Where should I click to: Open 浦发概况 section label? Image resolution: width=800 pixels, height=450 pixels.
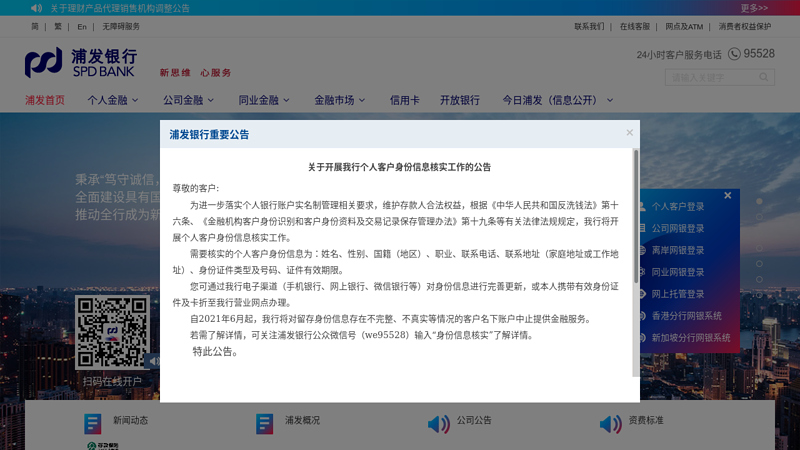(302, 420)
